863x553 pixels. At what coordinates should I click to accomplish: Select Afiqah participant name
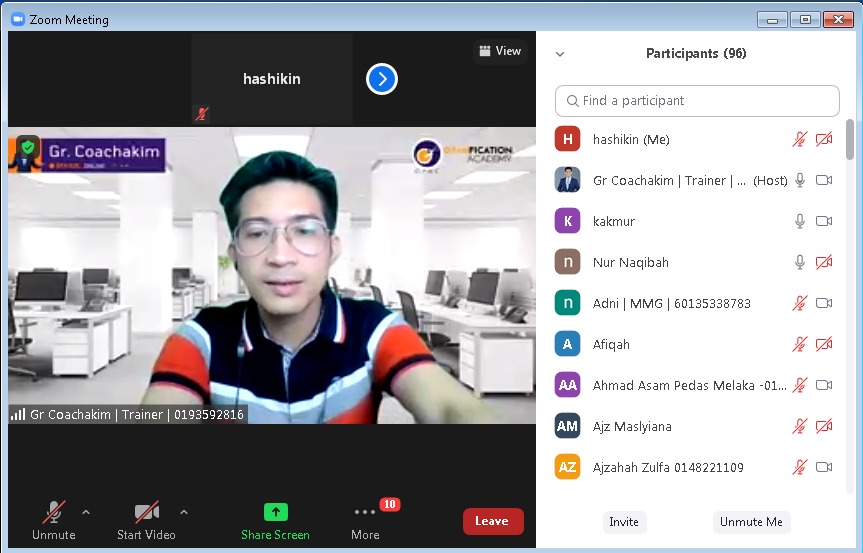611,344
